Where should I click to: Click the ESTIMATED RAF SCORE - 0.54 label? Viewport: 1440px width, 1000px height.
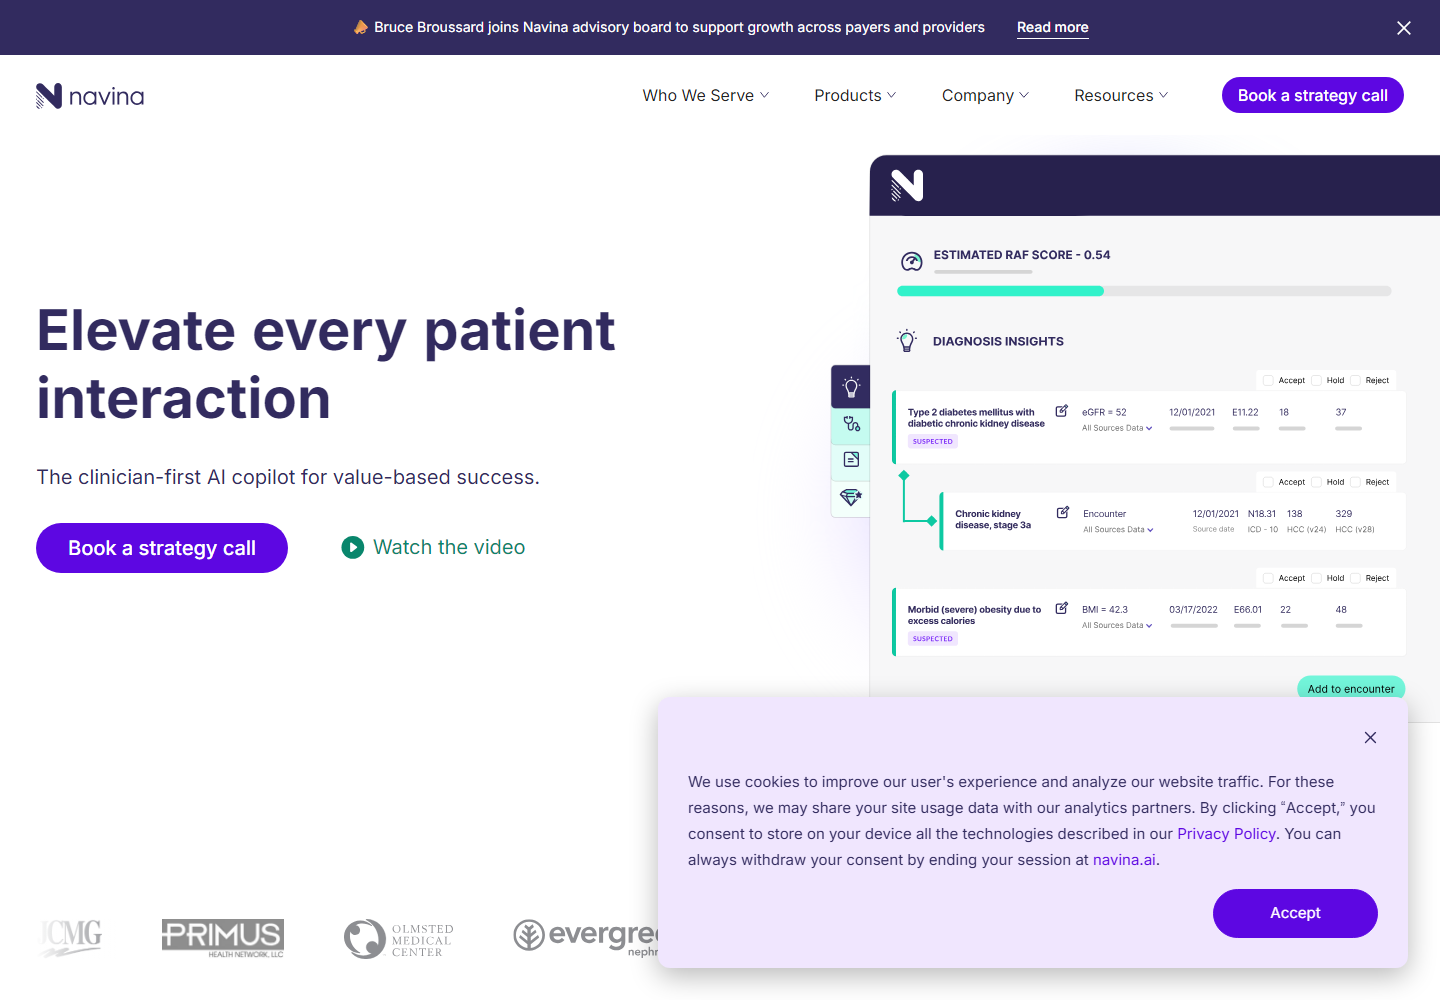coord(1022,255)
